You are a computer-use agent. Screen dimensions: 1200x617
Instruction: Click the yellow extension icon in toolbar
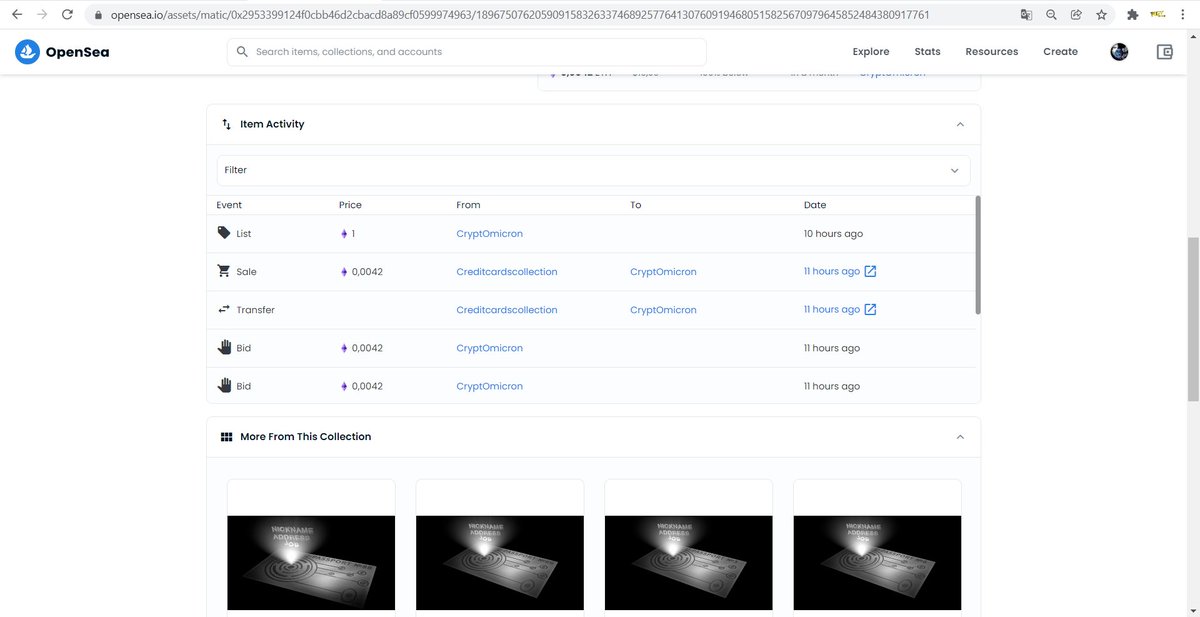[1159, 15]
